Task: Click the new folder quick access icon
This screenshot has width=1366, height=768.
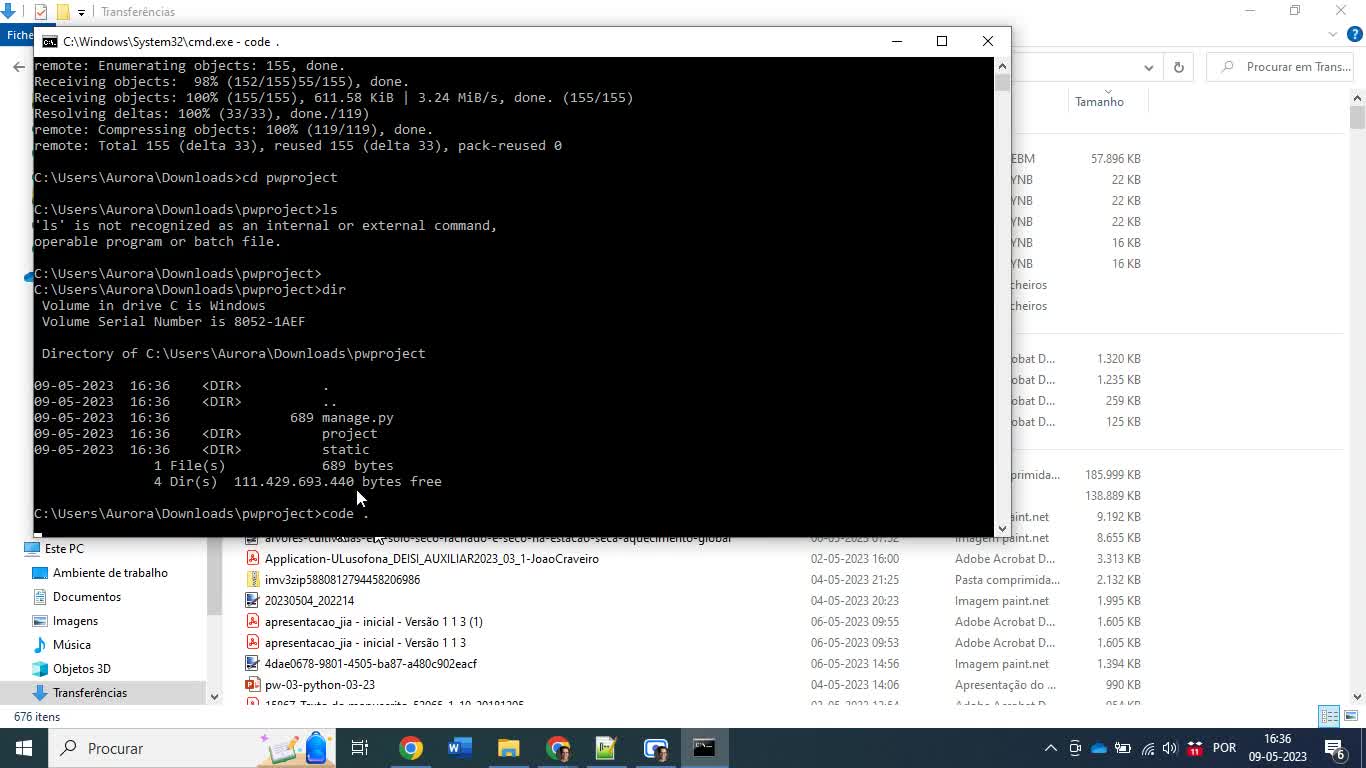Action: (x=62, y=12)
